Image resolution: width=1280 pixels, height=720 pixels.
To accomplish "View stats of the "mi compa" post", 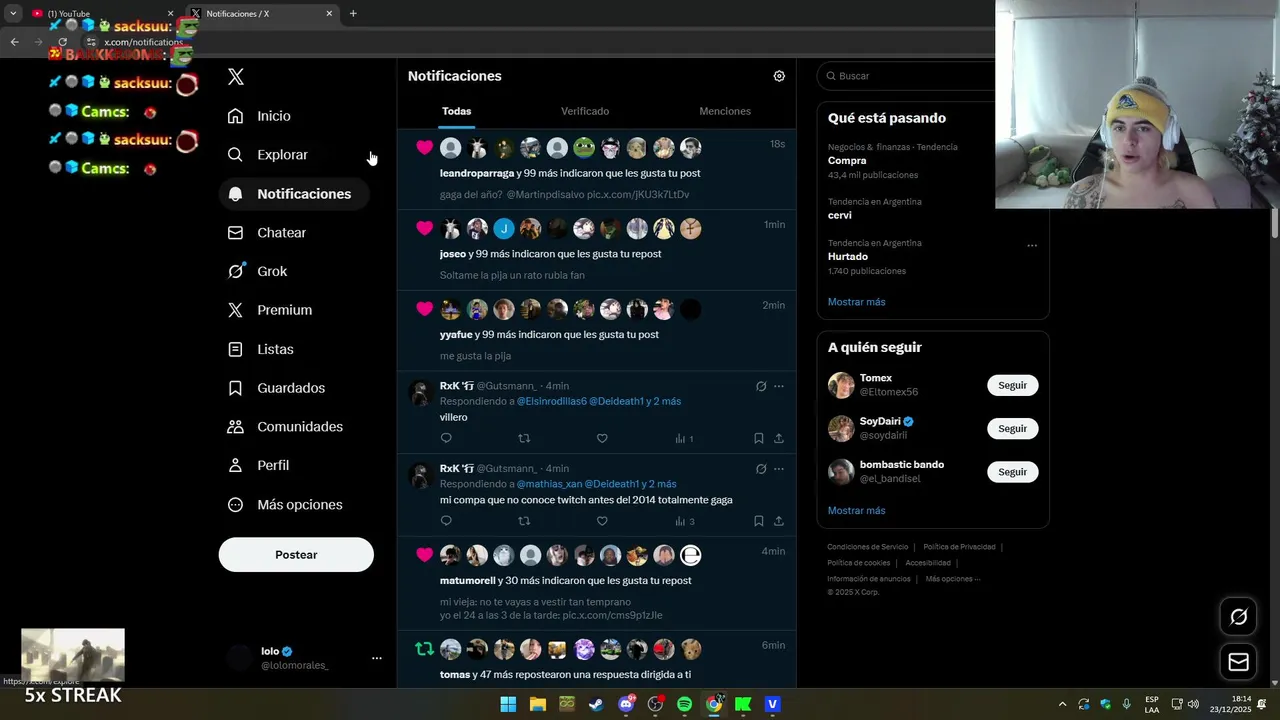I will (x=685, y=521).
